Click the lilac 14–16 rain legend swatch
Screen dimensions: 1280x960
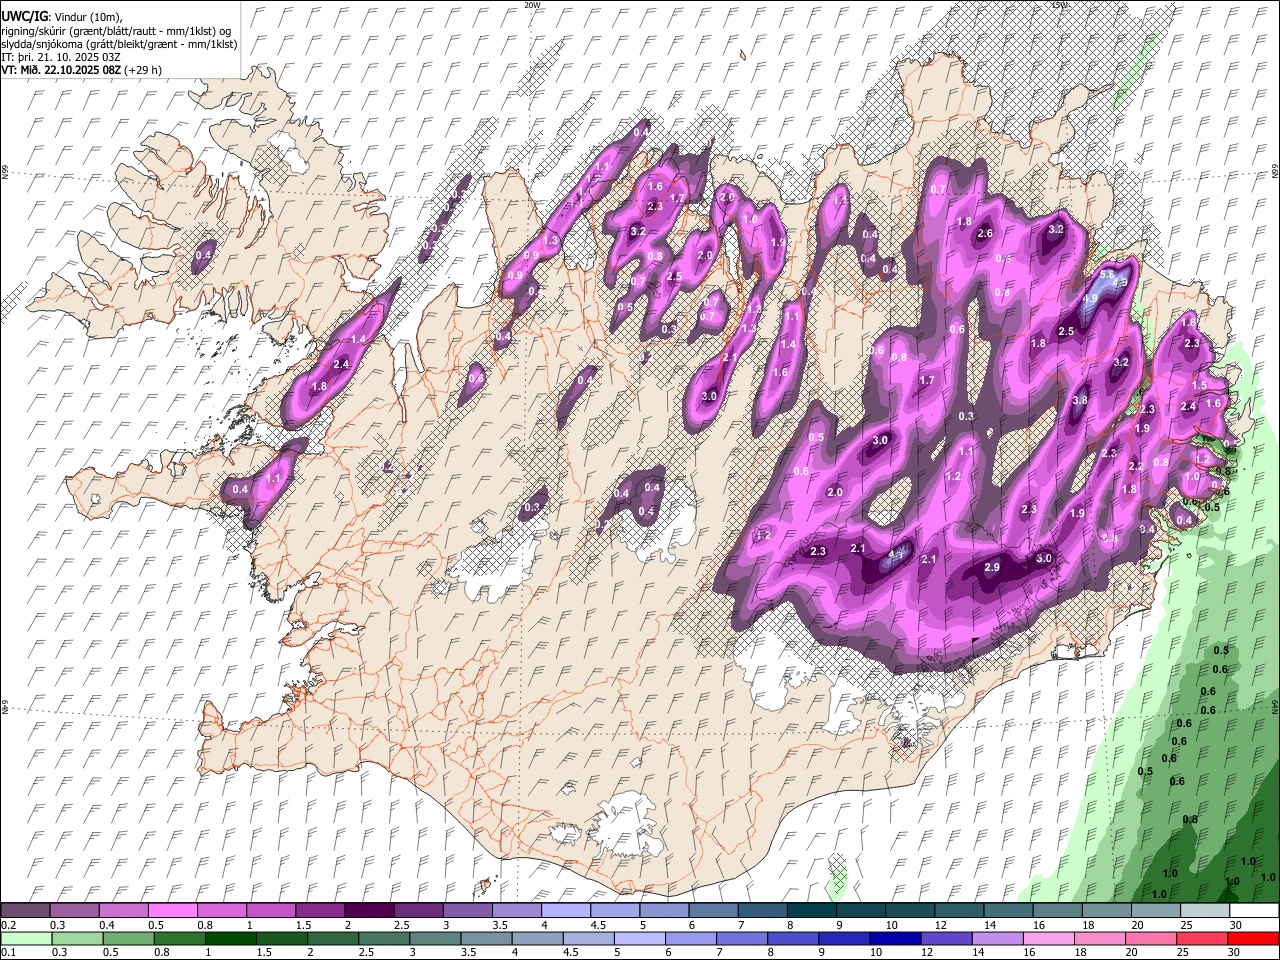click(999, 938)
